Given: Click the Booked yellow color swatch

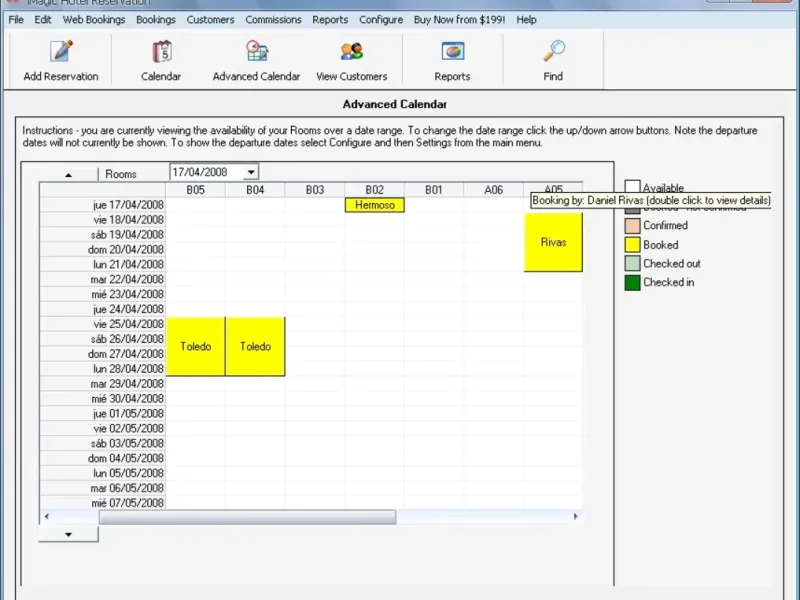Looking at the screenshot, I should (633, 245).
